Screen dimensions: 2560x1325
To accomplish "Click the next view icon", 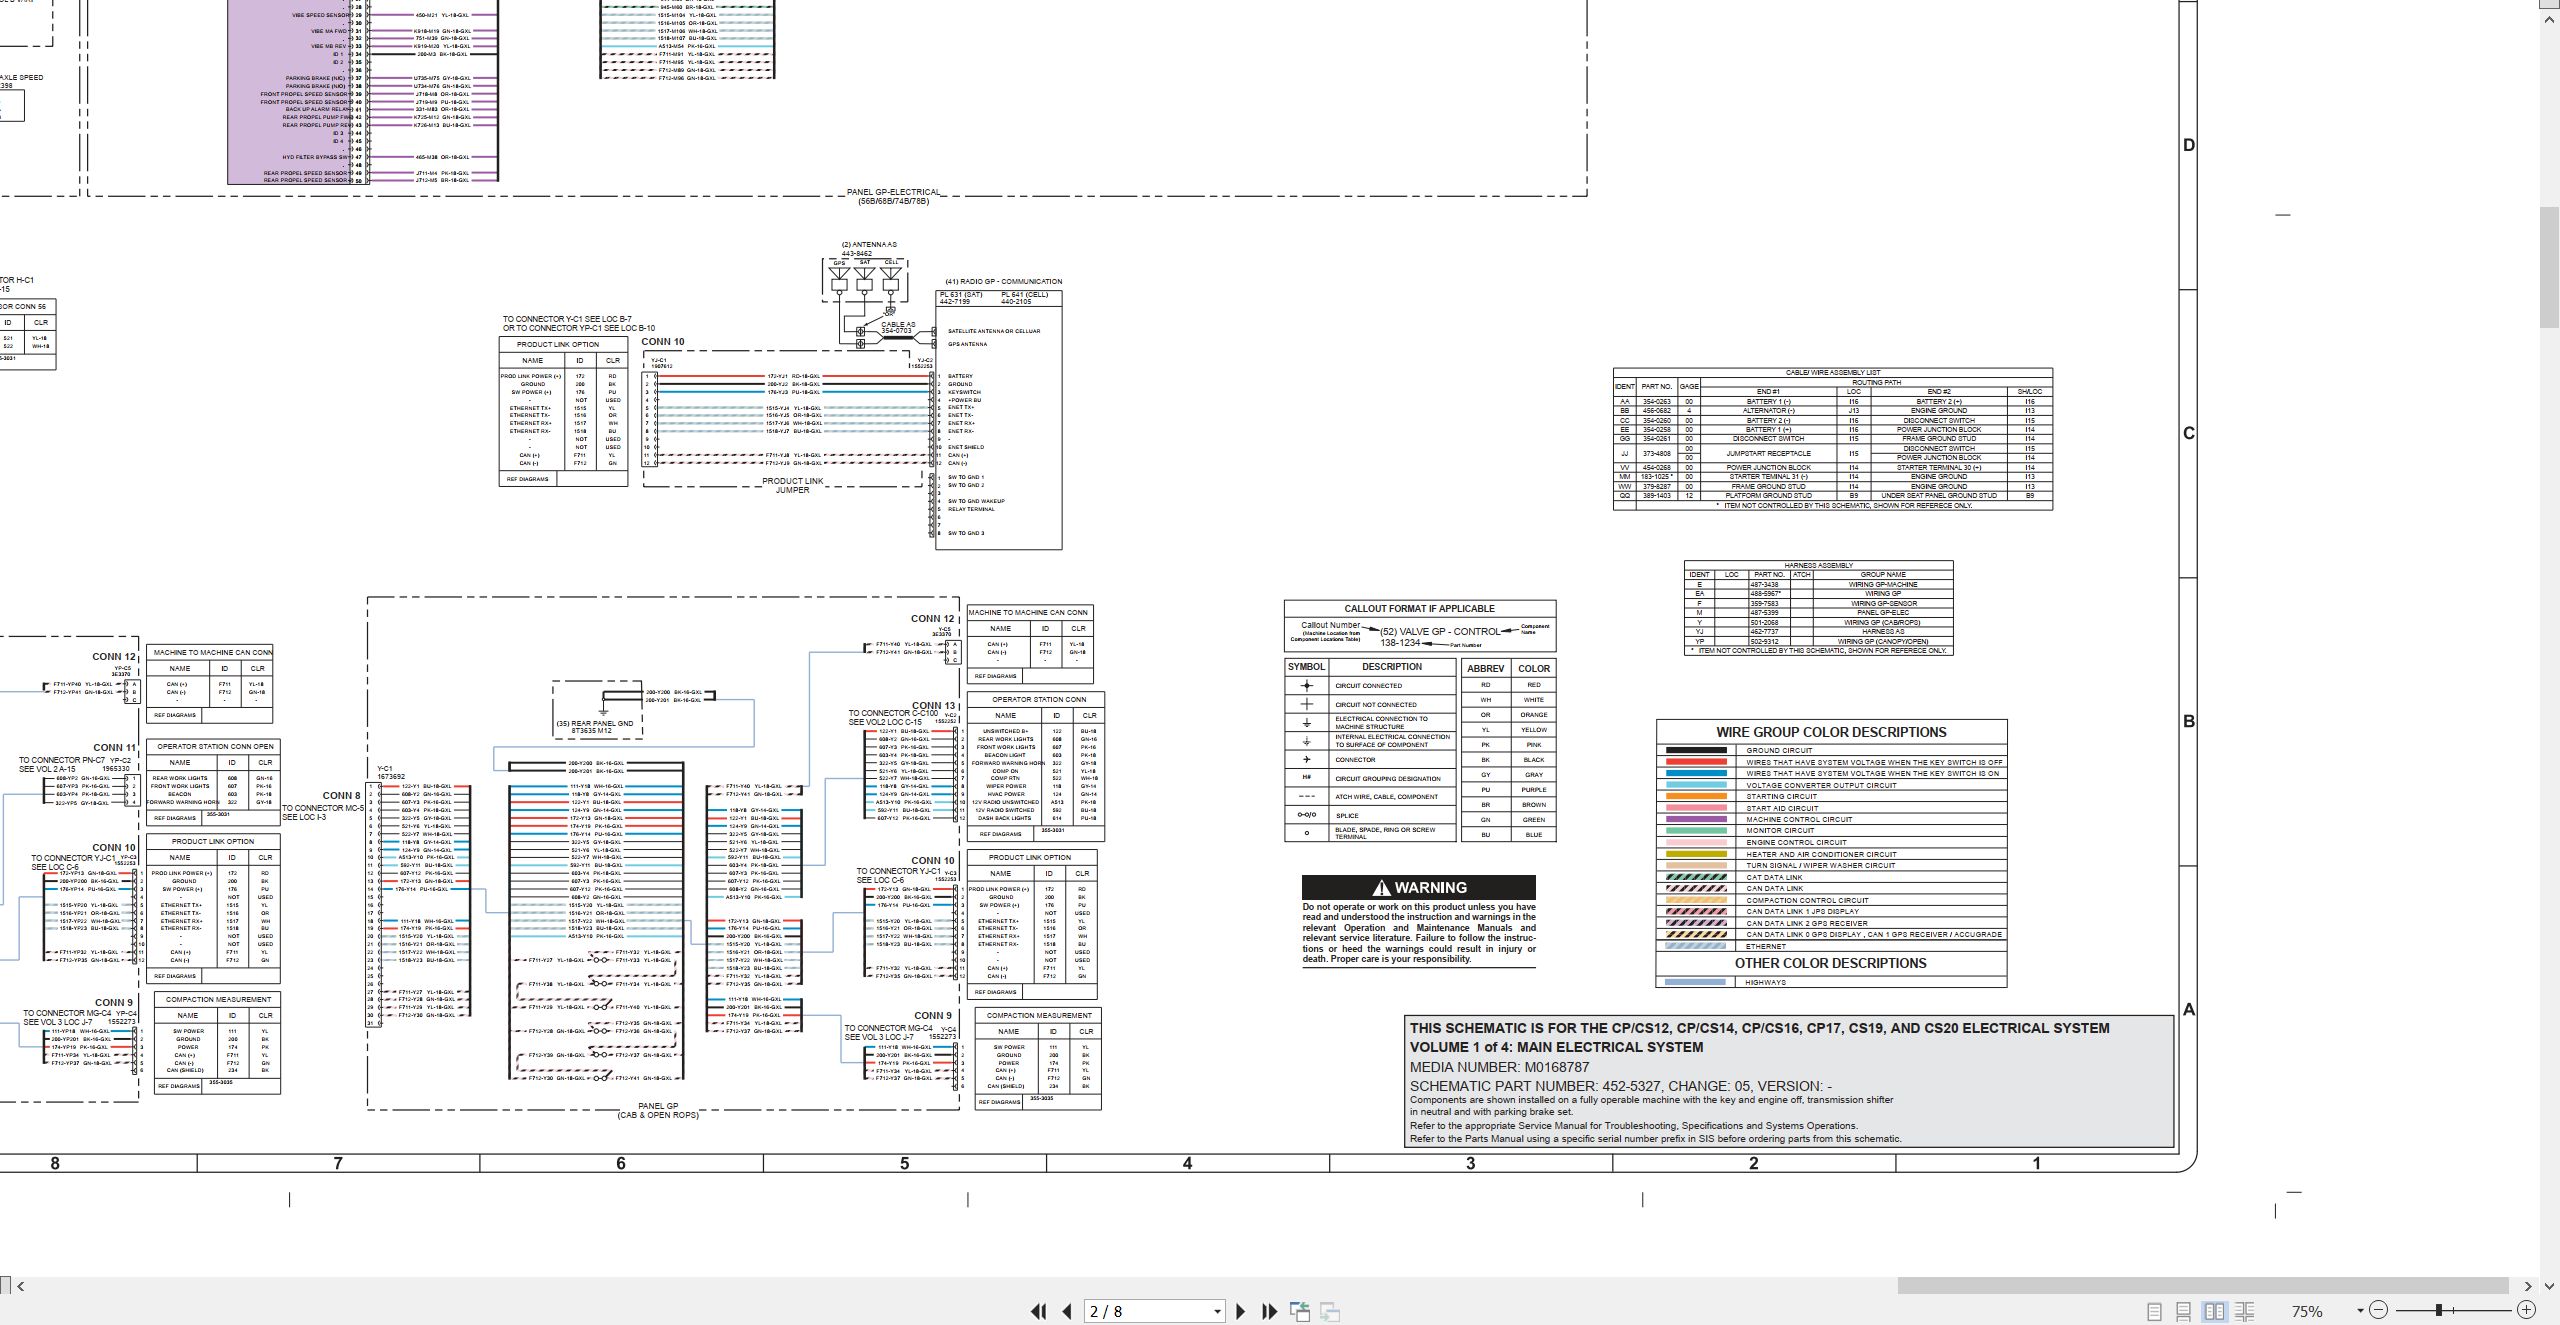I will [1330, 1311].
